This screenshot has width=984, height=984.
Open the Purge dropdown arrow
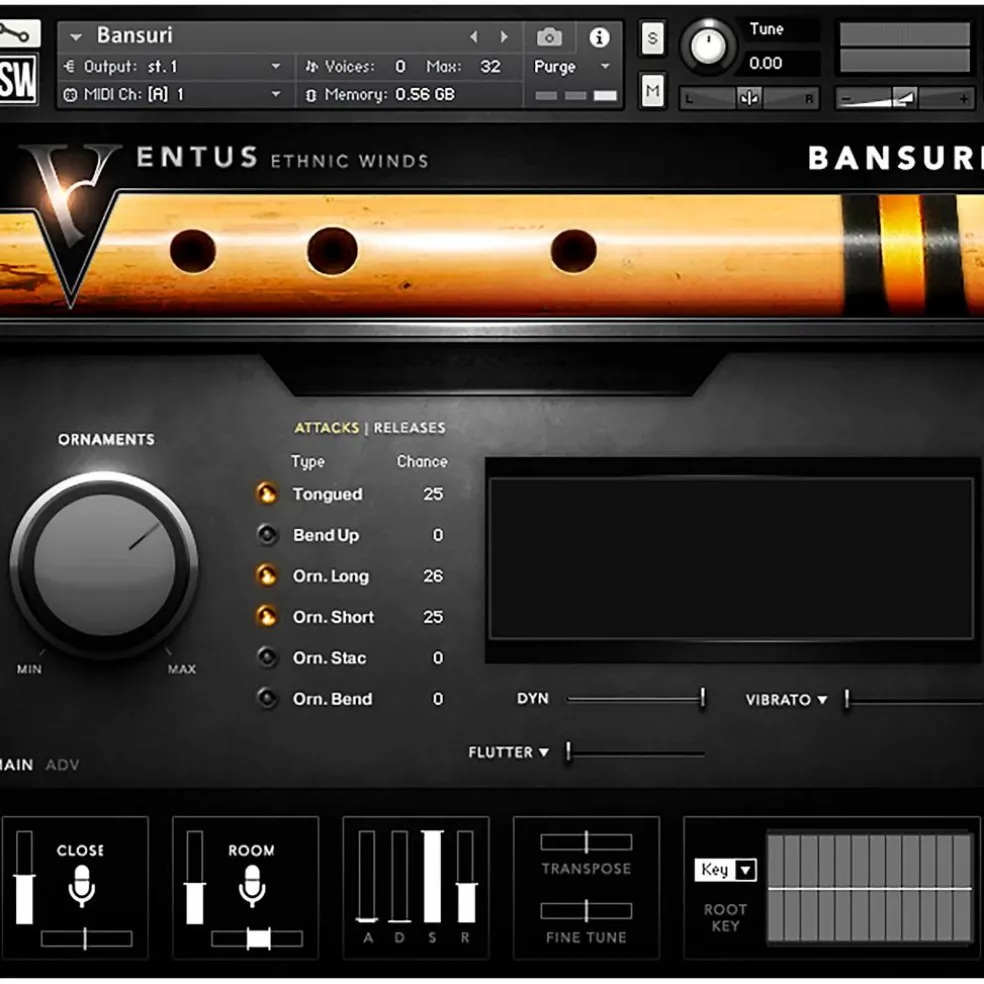pyautogui.click(x=605, y=67)
